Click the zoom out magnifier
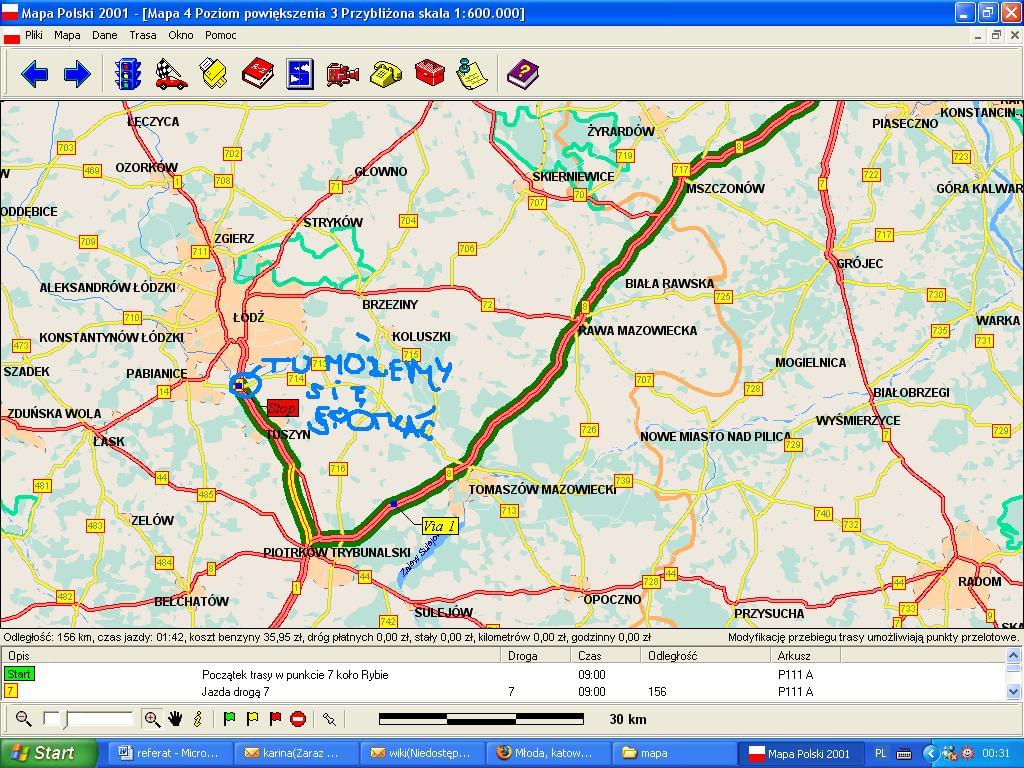 click(24, 719)
